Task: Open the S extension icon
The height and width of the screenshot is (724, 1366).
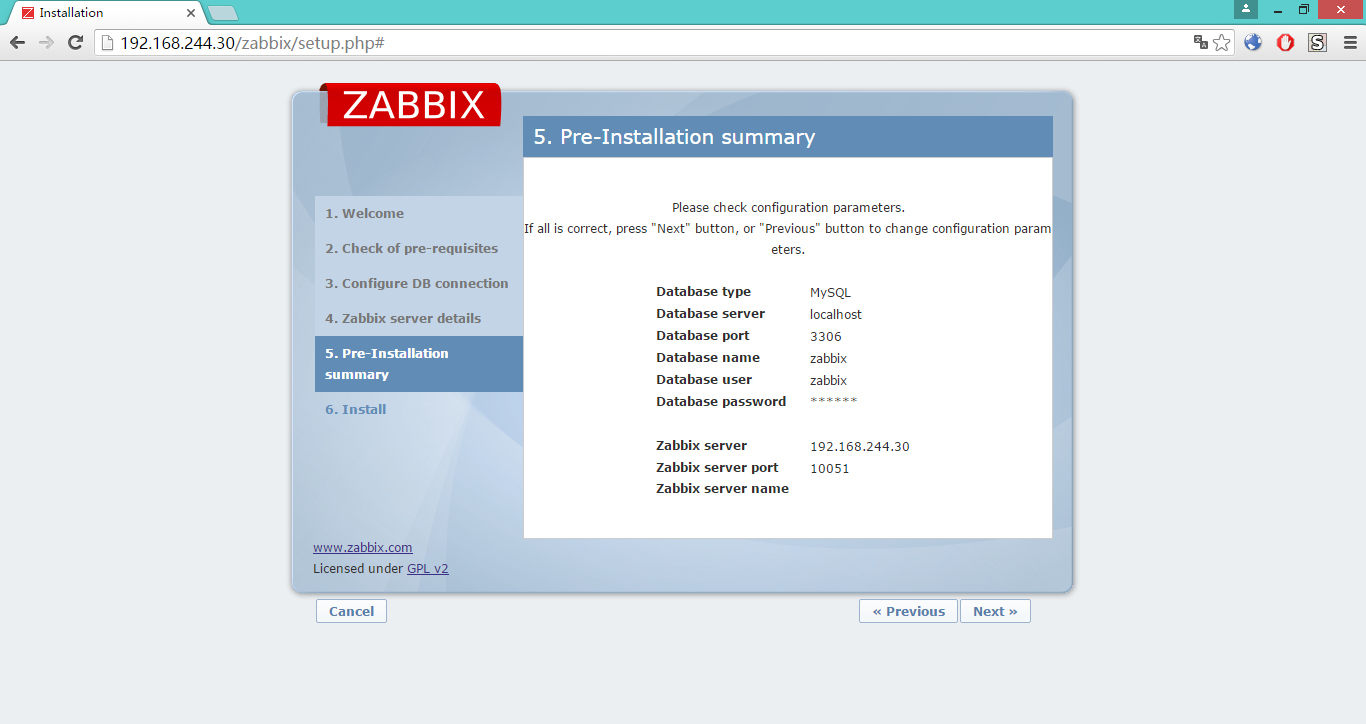Action: (1317, 42)
